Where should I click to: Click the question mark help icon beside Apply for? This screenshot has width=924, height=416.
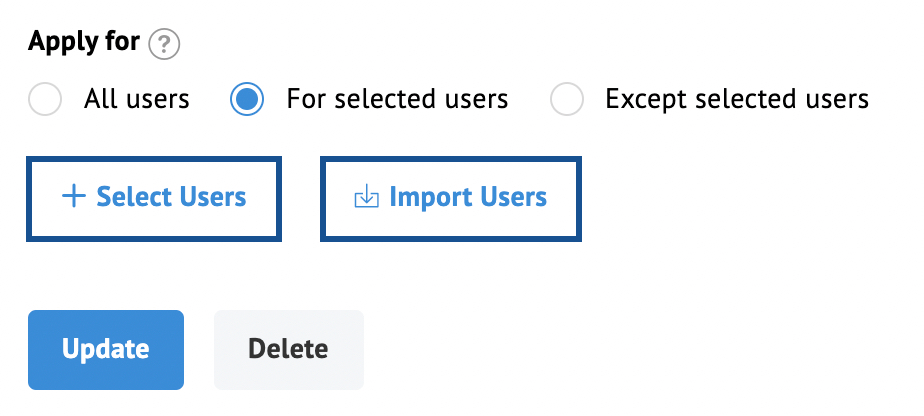[x=164, y=45]
